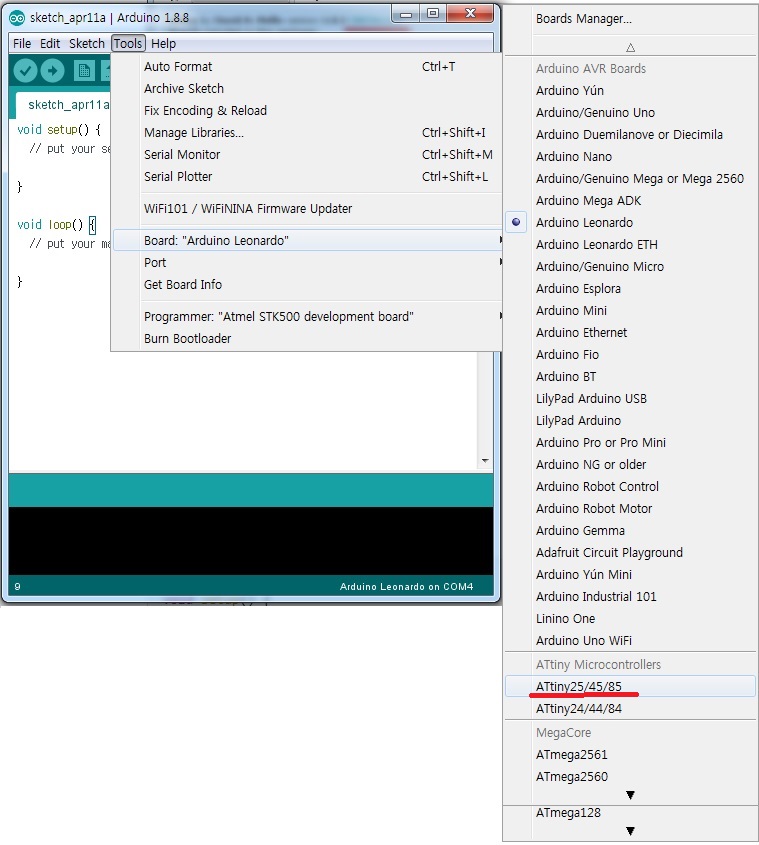Select Arduino BT board
Screen dimensions: 759x845
coord(630,377)
